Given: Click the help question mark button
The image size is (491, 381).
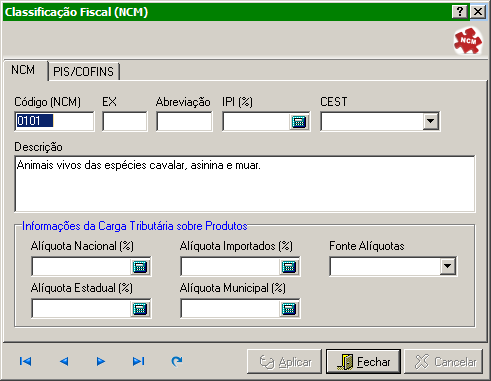Looking at the screenshot, I should click(460, 12).
